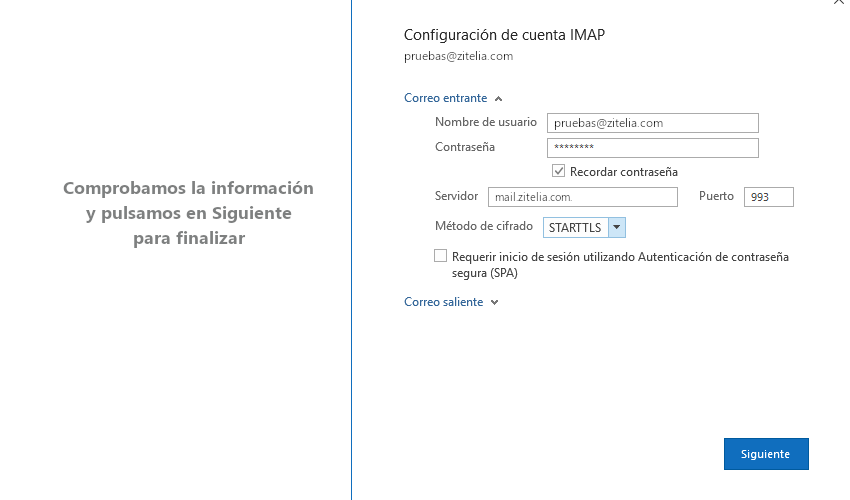The height and width of the screenshot is (500, 850).
Task: Click the Correo saliente section heading
Action: [x=443, y=302]
